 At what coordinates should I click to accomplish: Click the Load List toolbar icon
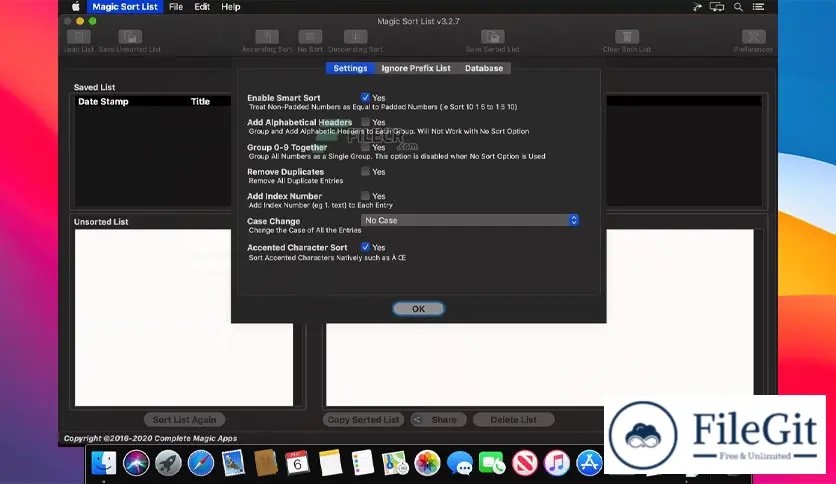(79, 37)
